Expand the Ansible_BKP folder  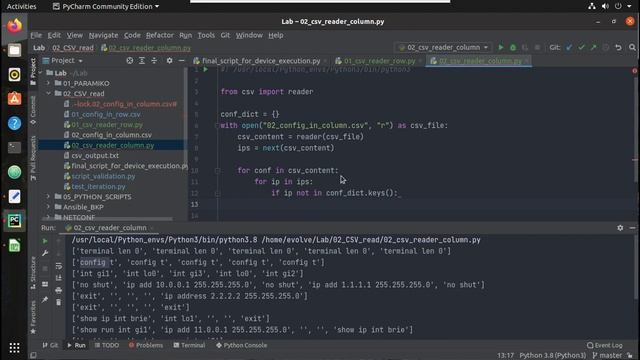coord(48,207)
